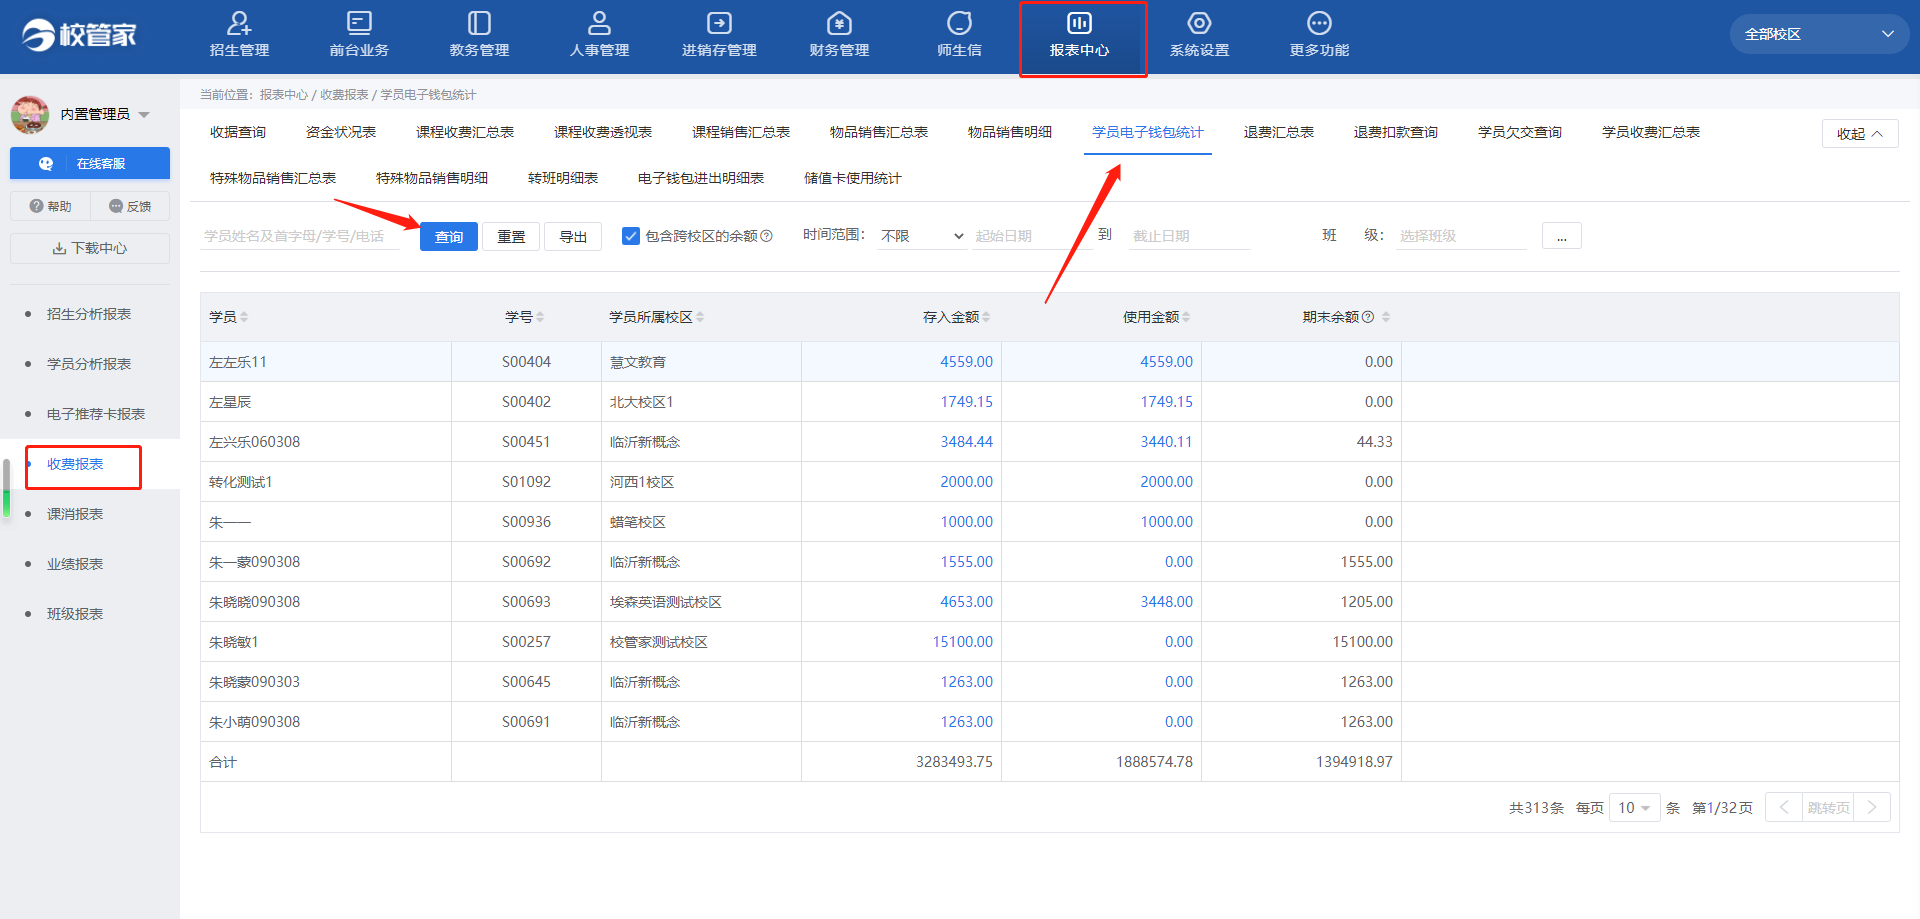Switch to 学员欠交查询 tab
Image resolution: width=1920 pixels, height=919 pixels.
(1520, 132)
